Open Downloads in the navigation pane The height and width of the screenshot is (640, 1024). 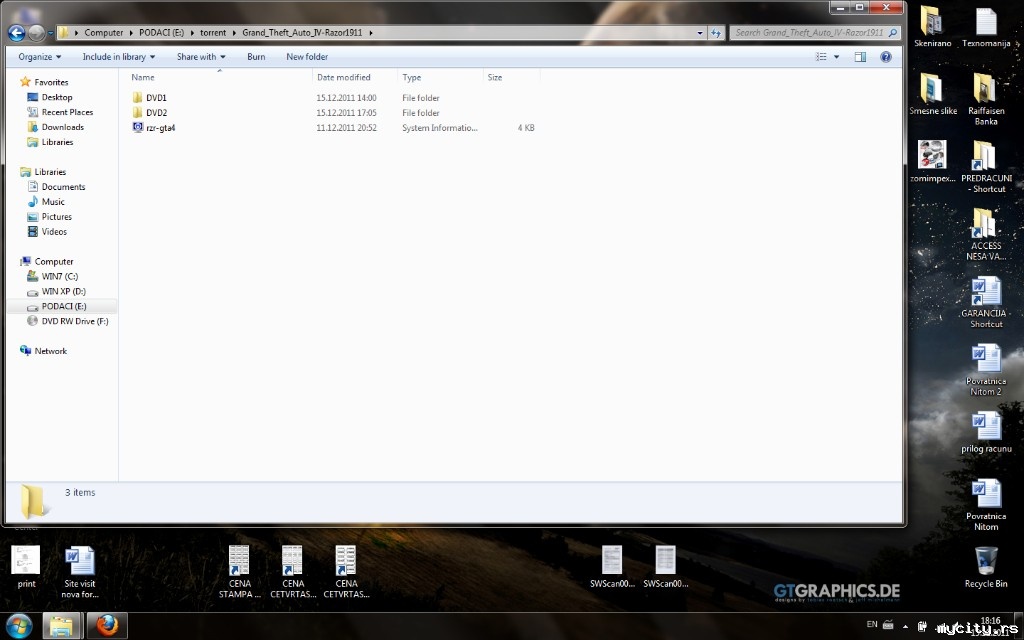pyautogui.click(x=63, y=127)
